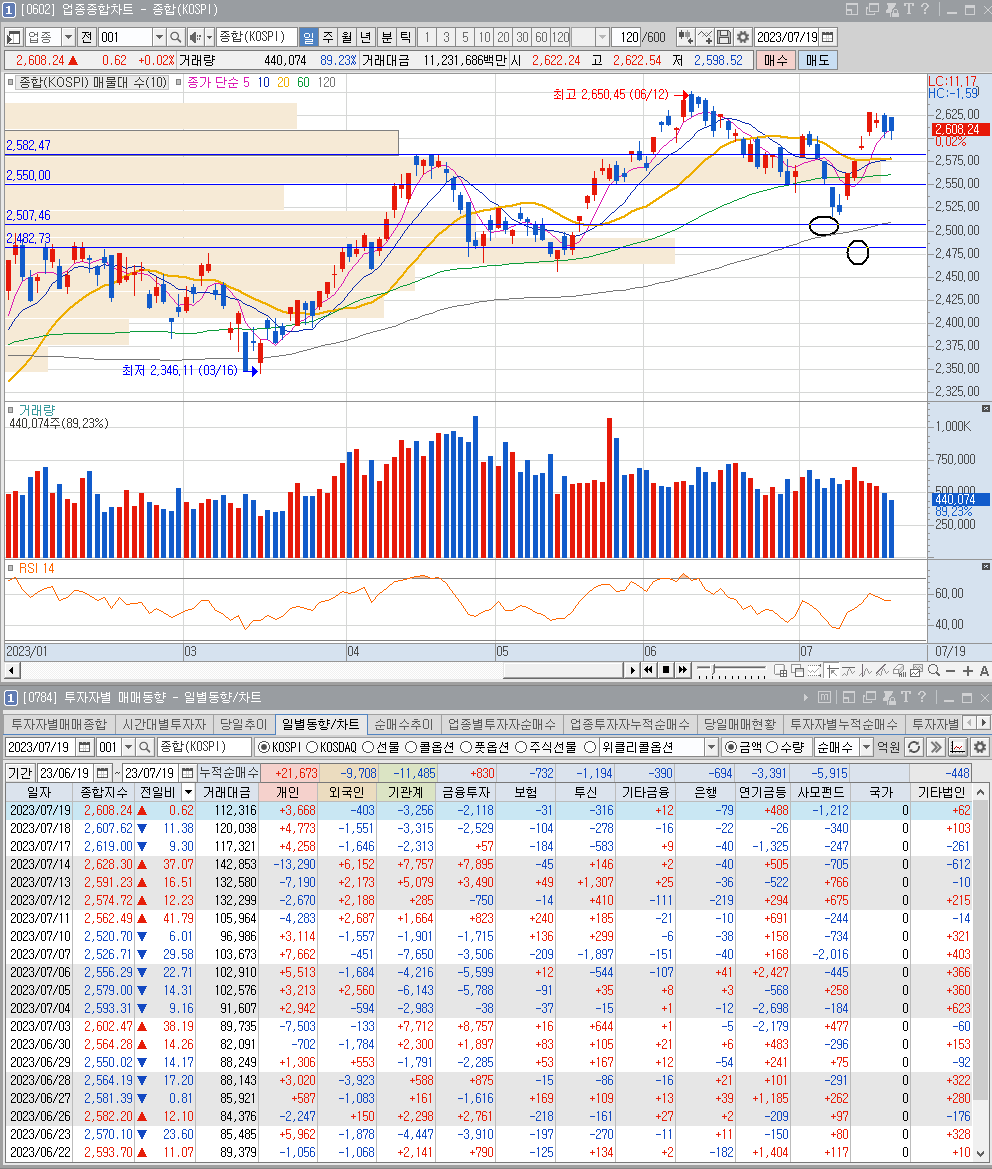Toggle the chart view icon in investor panel
992x1169 pixels.
[958, 747]
